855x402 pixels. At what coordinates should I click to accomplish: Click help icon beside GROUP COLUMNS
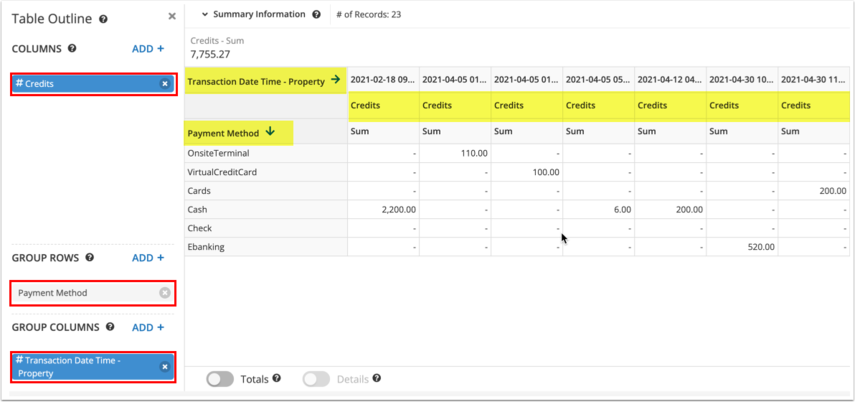pyautogui.click(x=110, y=327)
